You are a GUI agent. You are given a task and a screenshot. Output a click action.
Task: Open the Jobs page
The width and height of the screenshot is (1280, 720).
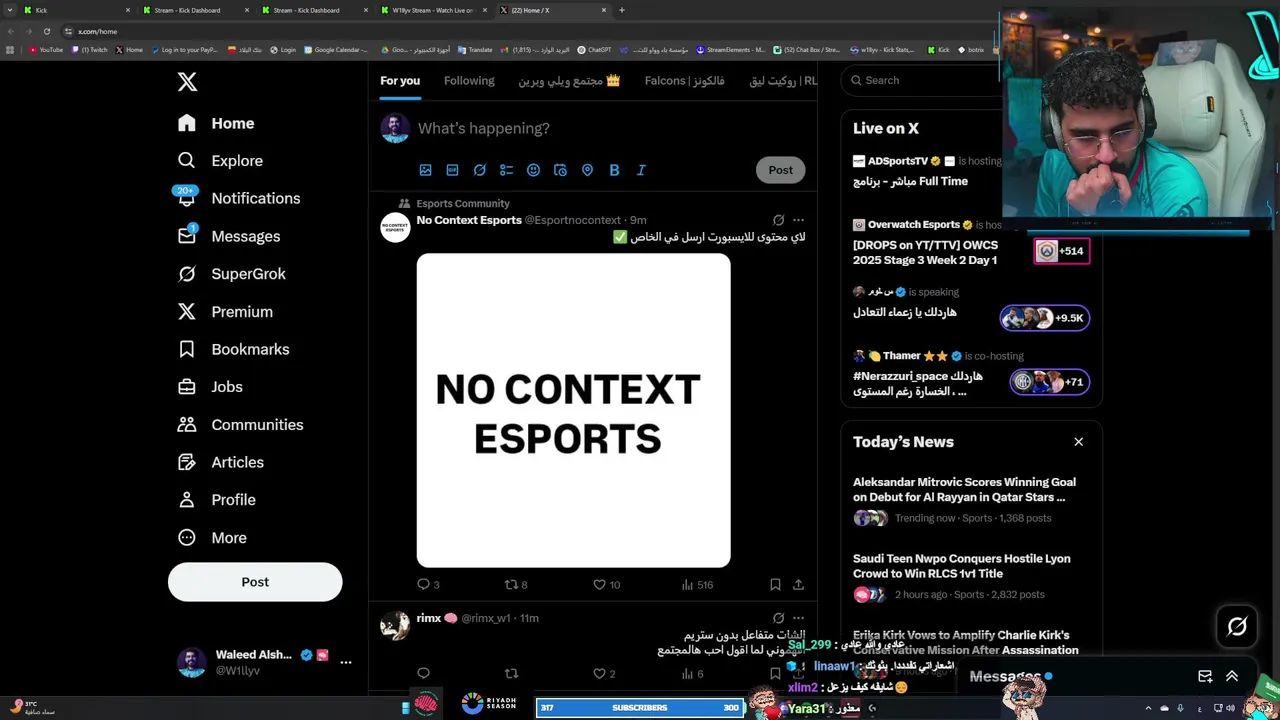click(210, 387)
